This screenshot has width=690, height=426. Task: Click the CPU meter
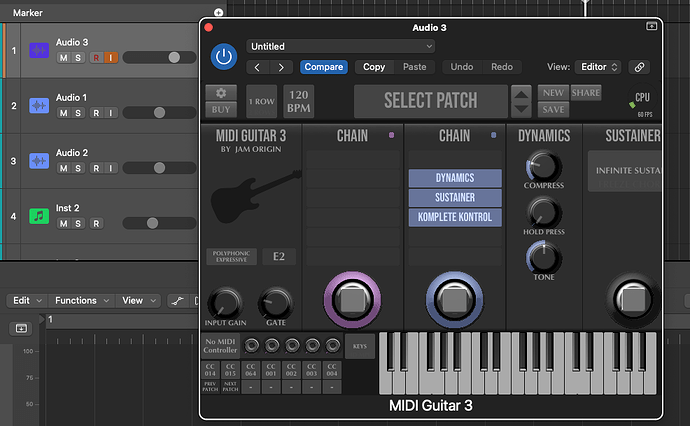click(x=642, y=101)
